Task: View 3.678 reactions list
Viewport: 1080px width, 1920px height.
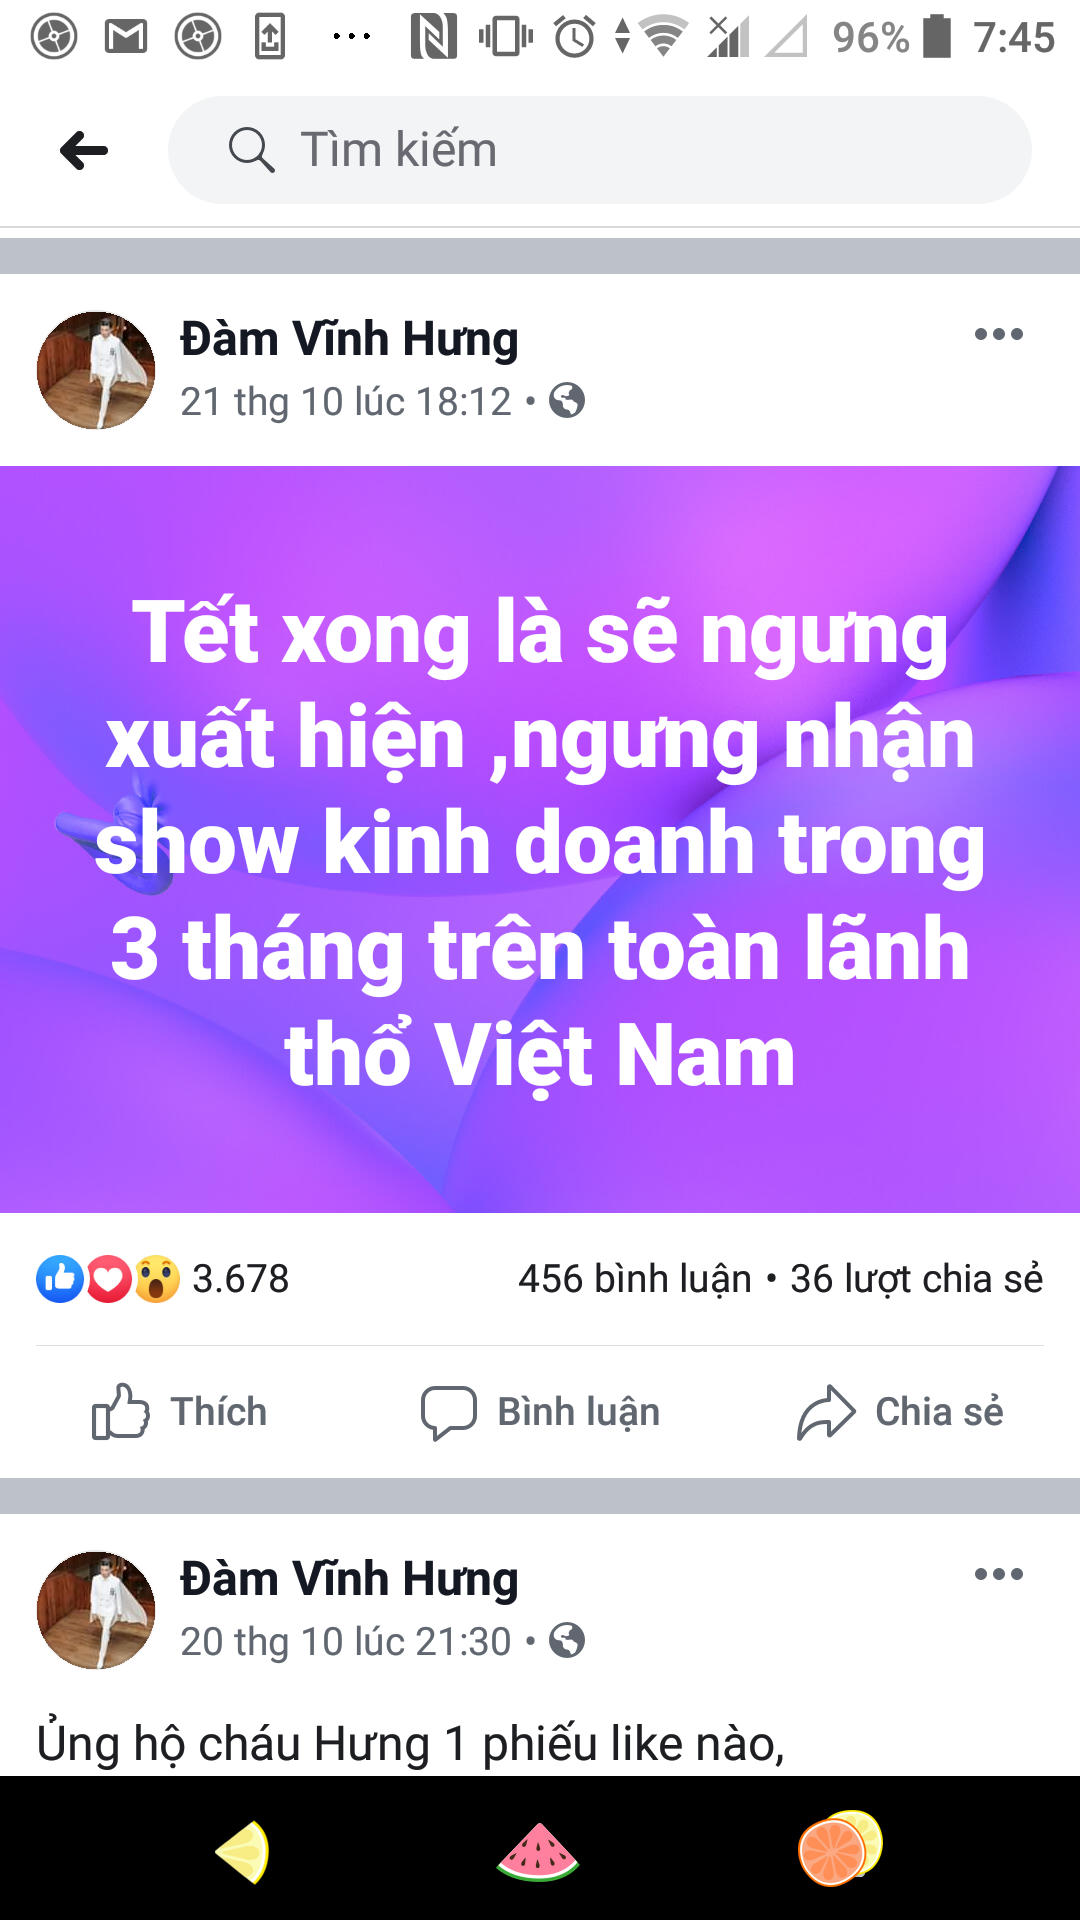Action: click(x=163, y=1278)
